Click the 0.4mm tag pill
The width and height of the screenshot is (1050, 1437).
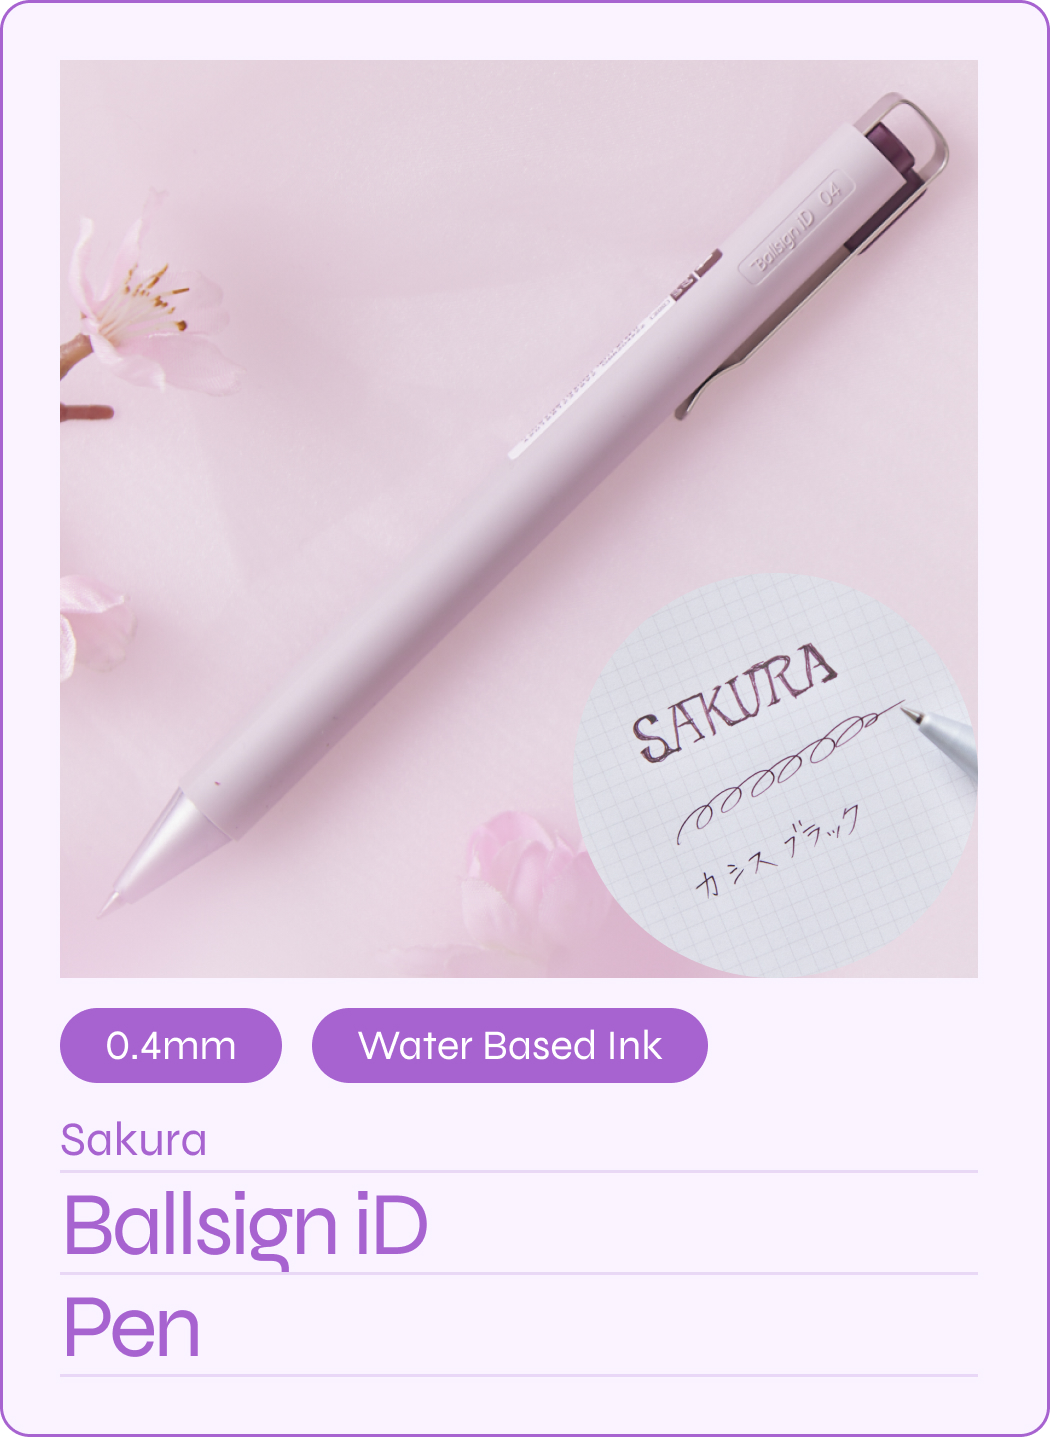pyautogui.click(x=171, y=1045)
